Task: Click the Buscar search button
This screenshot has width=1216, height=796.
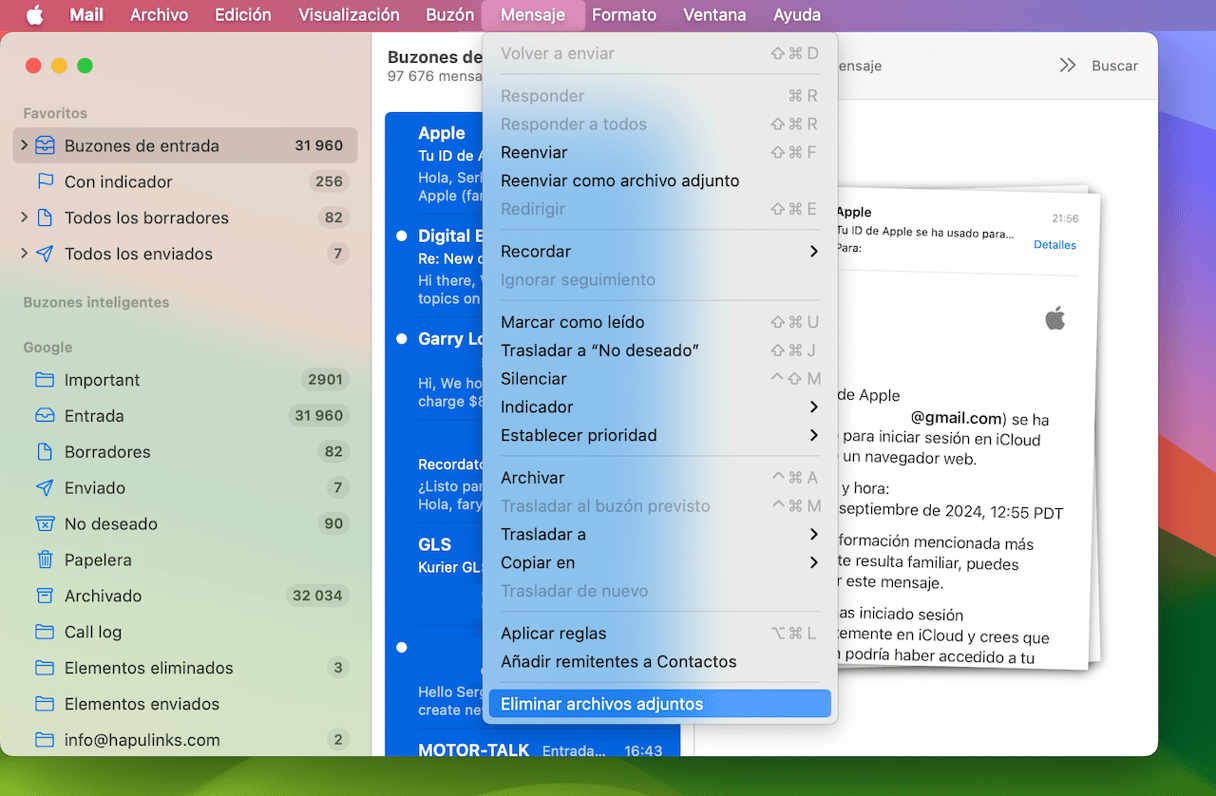Action: 1114,65
